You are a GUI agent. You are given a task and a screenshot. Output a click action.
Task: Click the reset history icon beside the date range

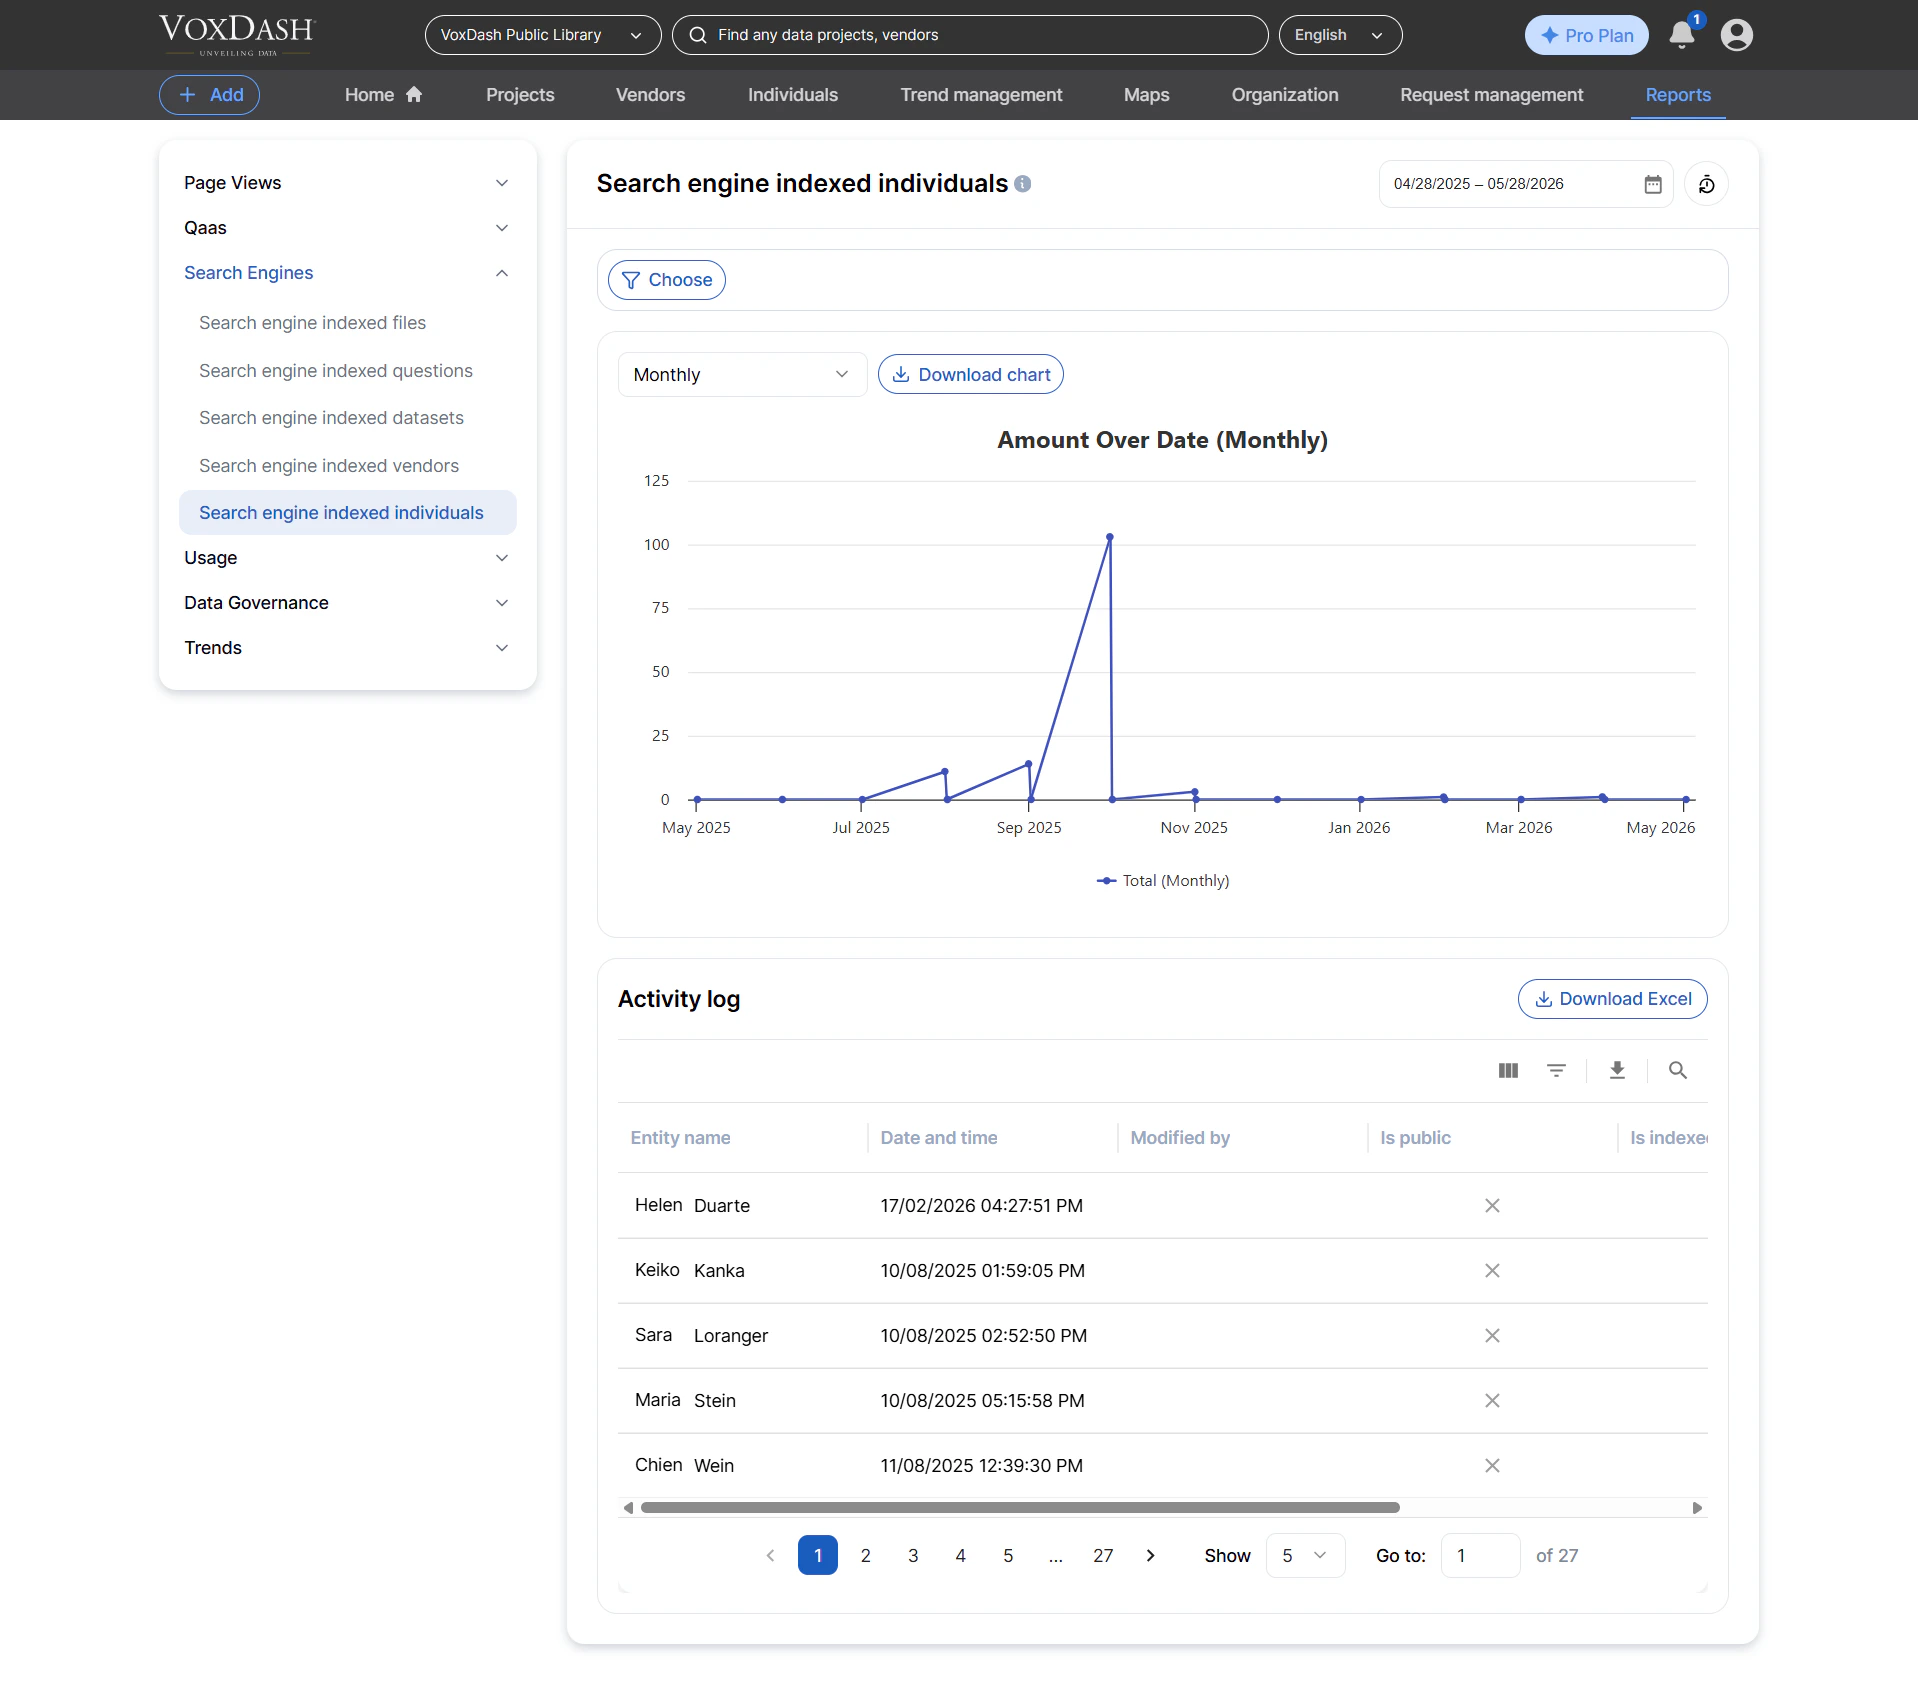click(1707, 184)
